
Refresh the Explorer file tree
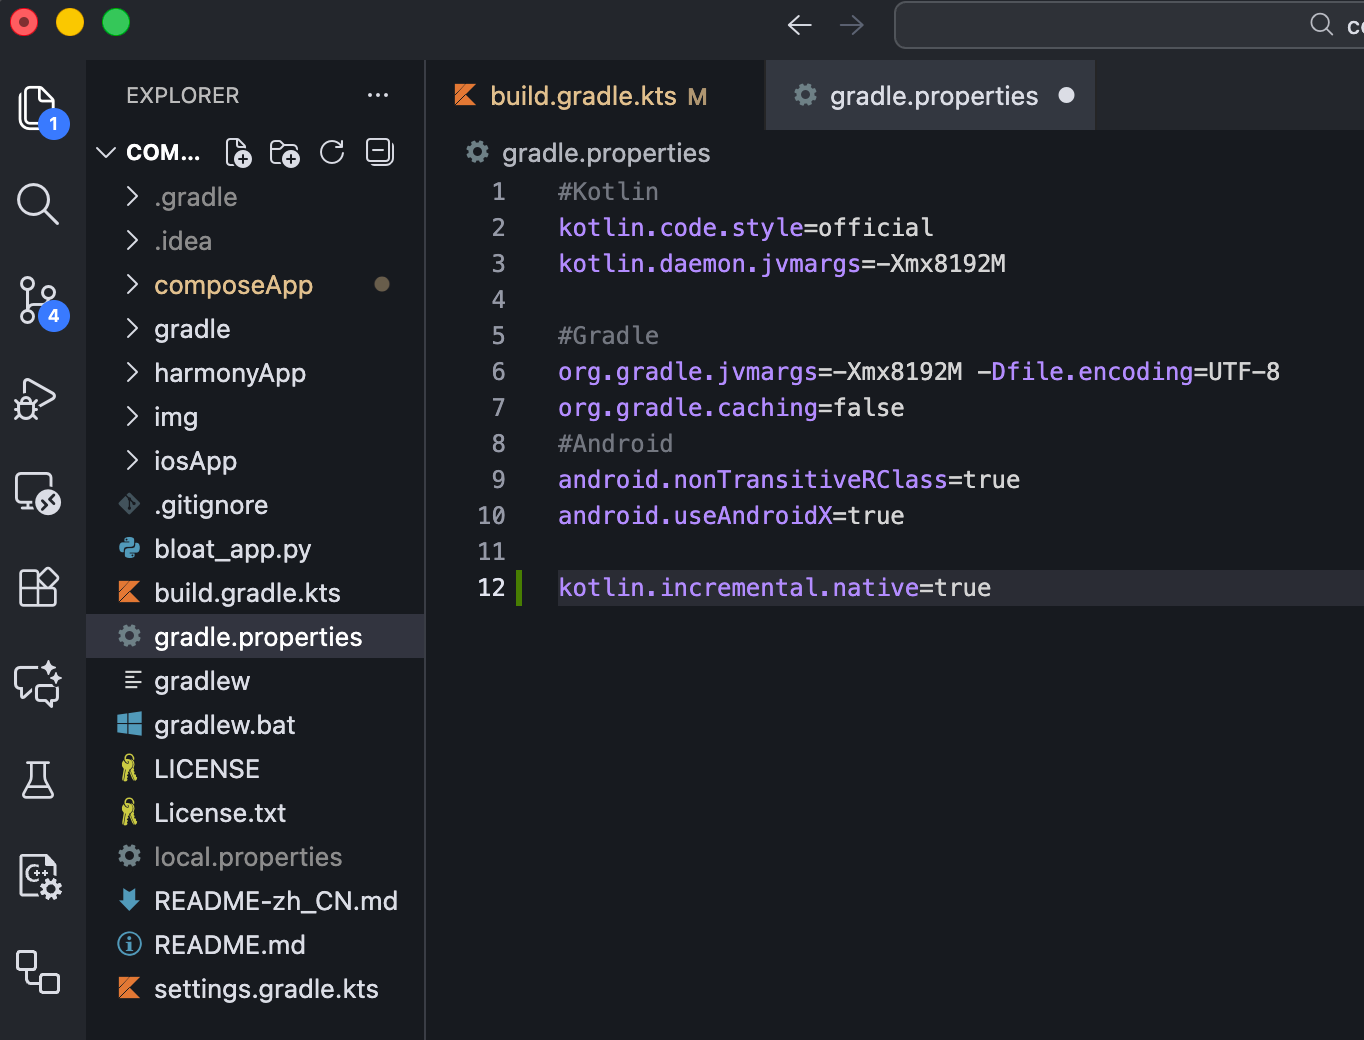point(332,153)
